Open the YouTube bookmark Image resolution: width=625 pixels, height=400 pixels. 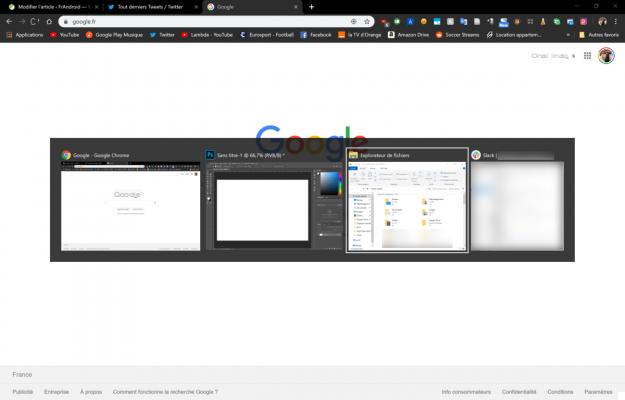[65, 35]
